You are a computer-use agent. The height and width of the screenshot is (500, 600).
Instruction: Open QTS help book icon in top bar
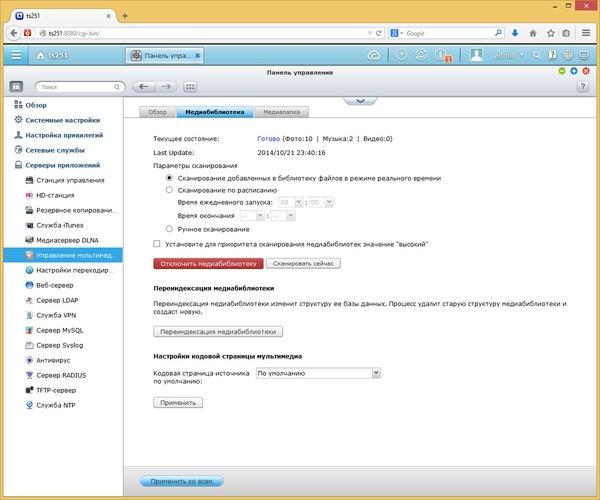click(552, 55)
